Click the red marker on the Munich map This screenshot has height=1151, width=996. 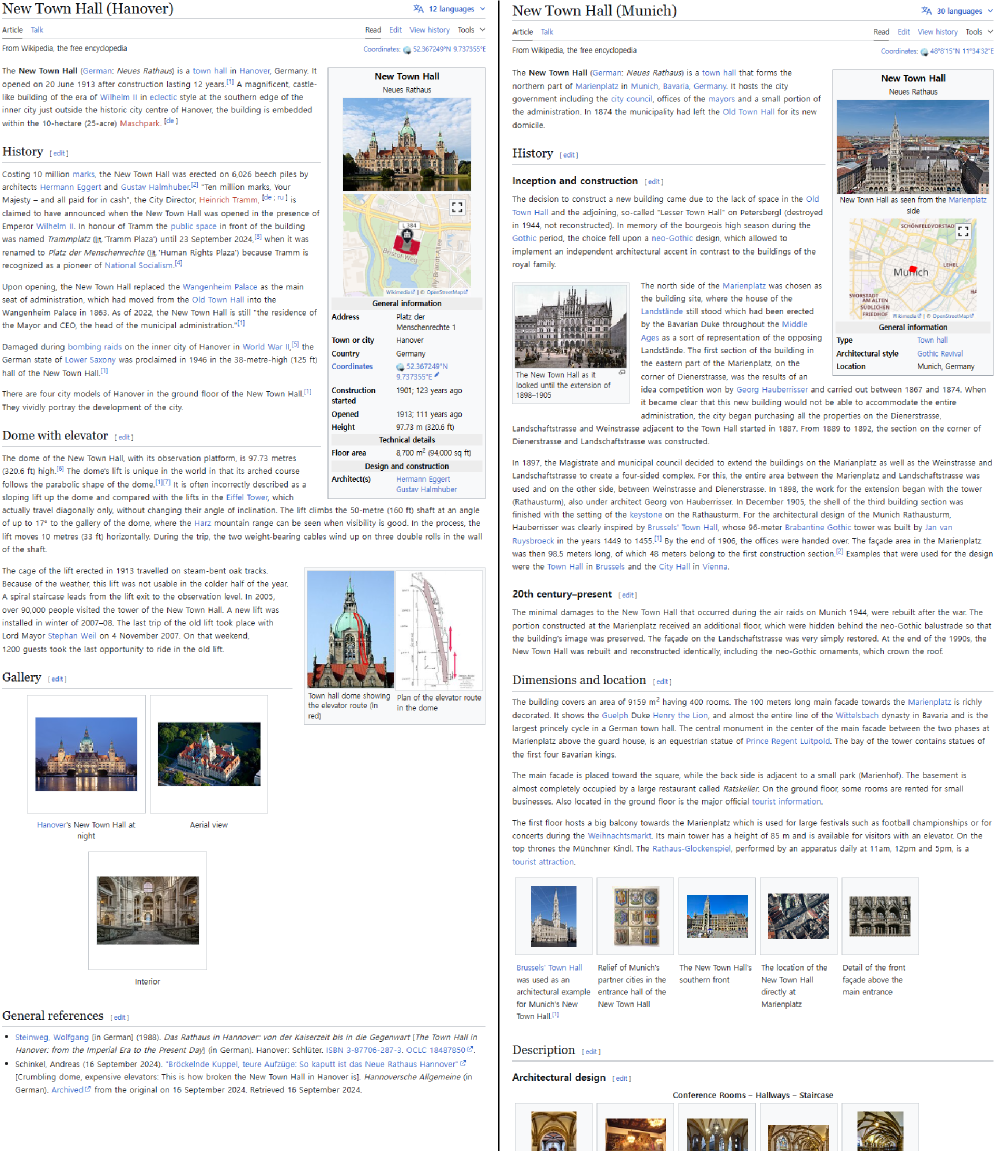(913, 269)
